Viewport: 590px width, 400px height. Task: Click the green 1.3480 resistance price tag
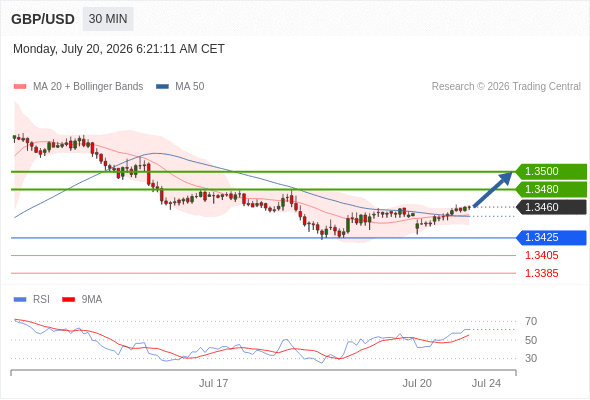551,189
